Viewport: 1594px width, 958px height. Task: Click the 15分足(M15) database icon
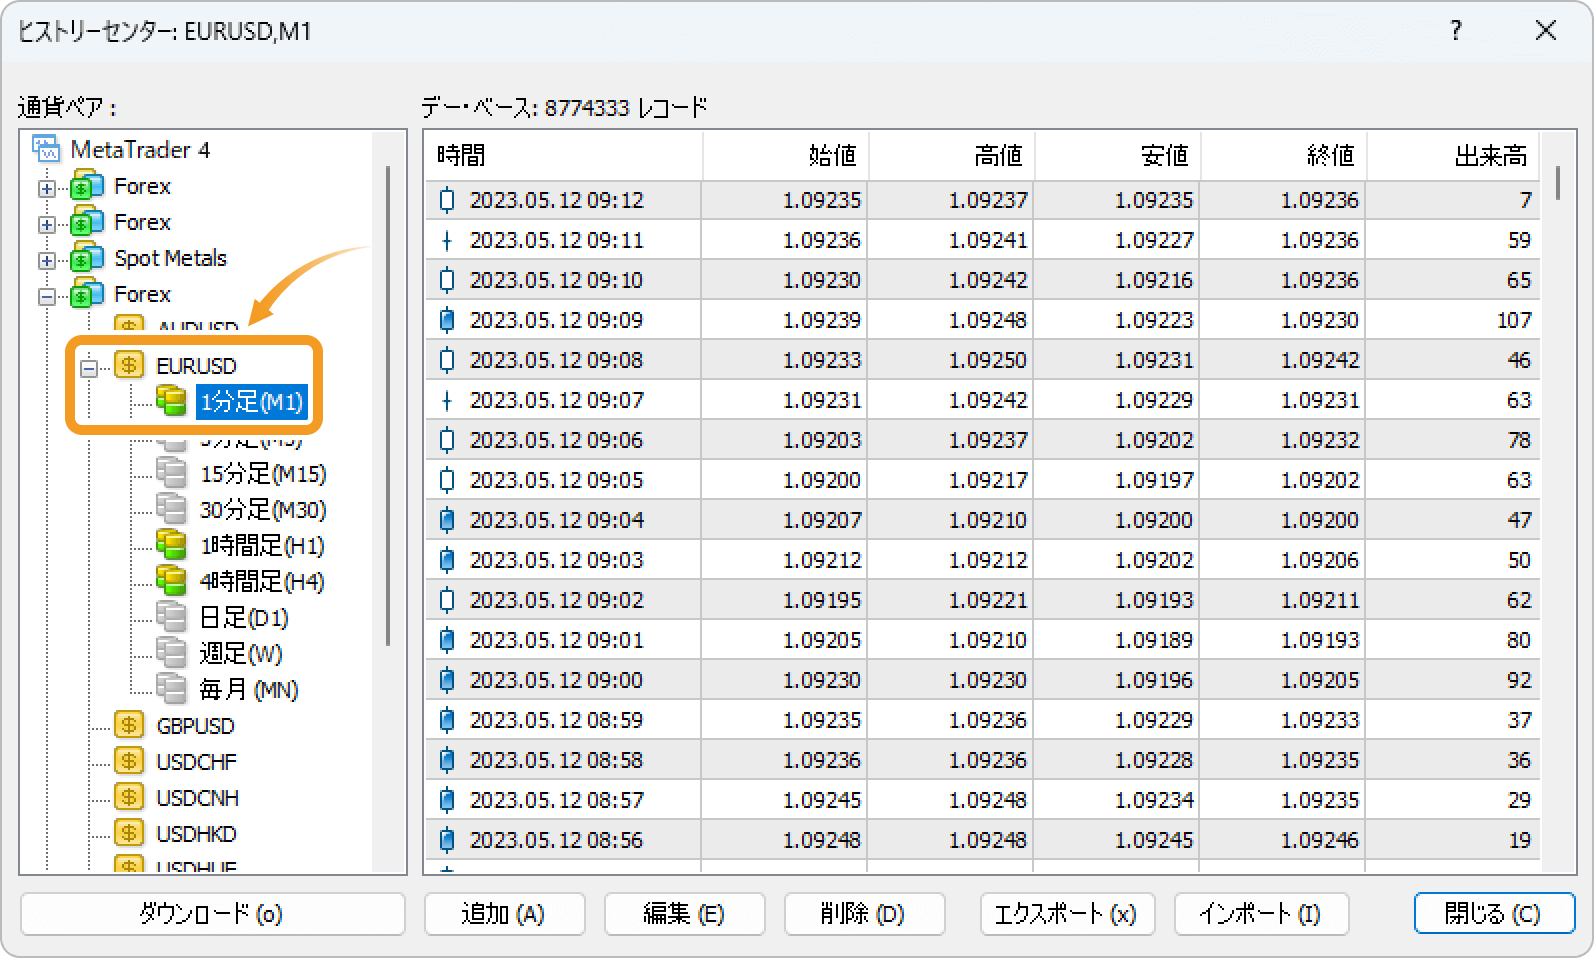pos(171,473)
